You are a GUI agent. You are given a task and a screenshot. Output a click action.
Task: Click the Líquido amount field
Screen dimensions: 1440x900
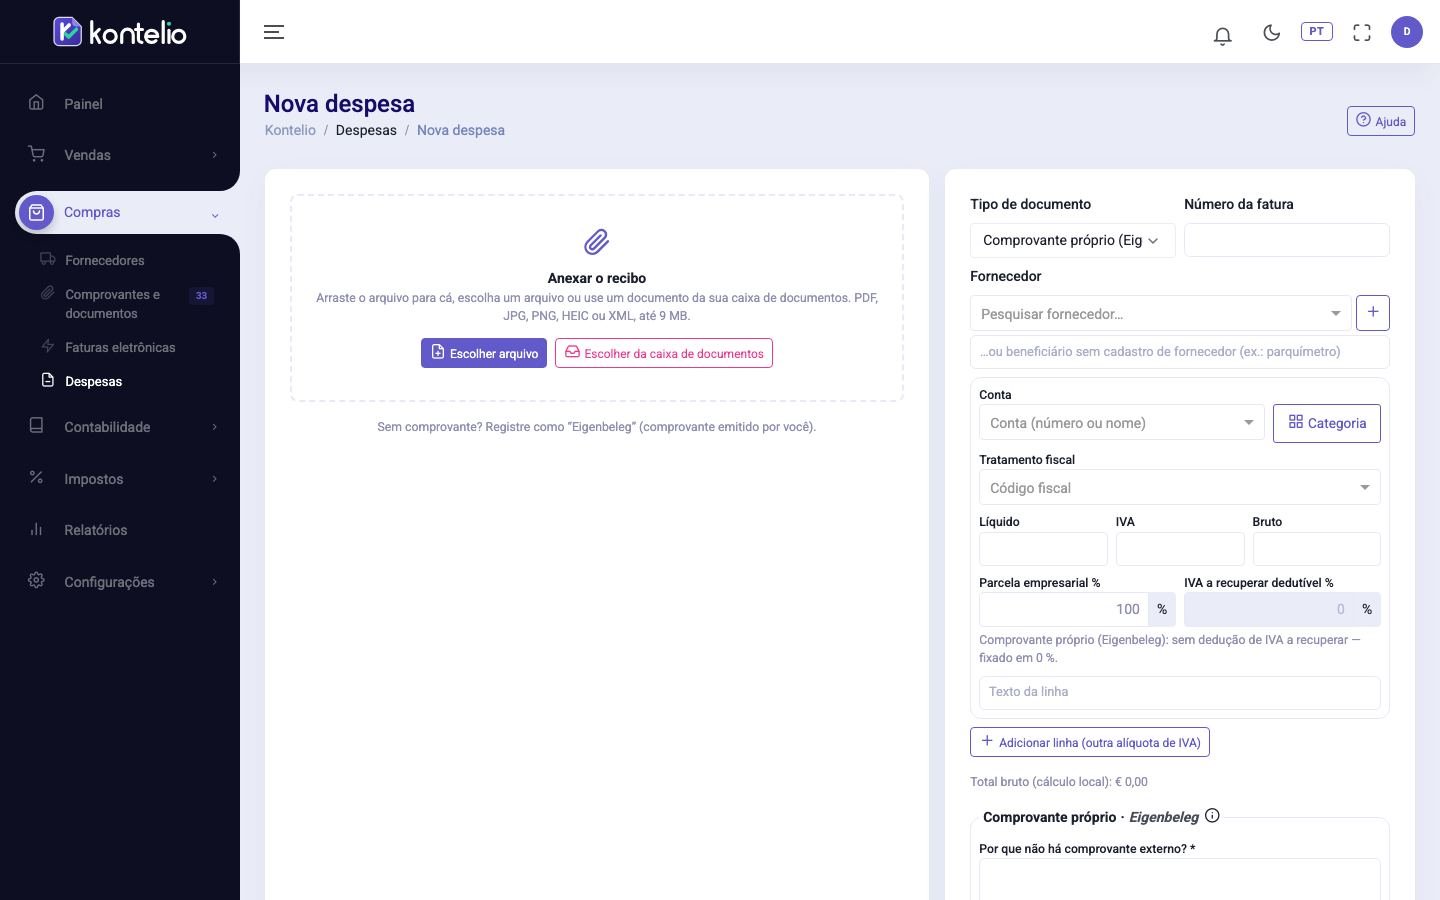click(x=1043, y=549)
